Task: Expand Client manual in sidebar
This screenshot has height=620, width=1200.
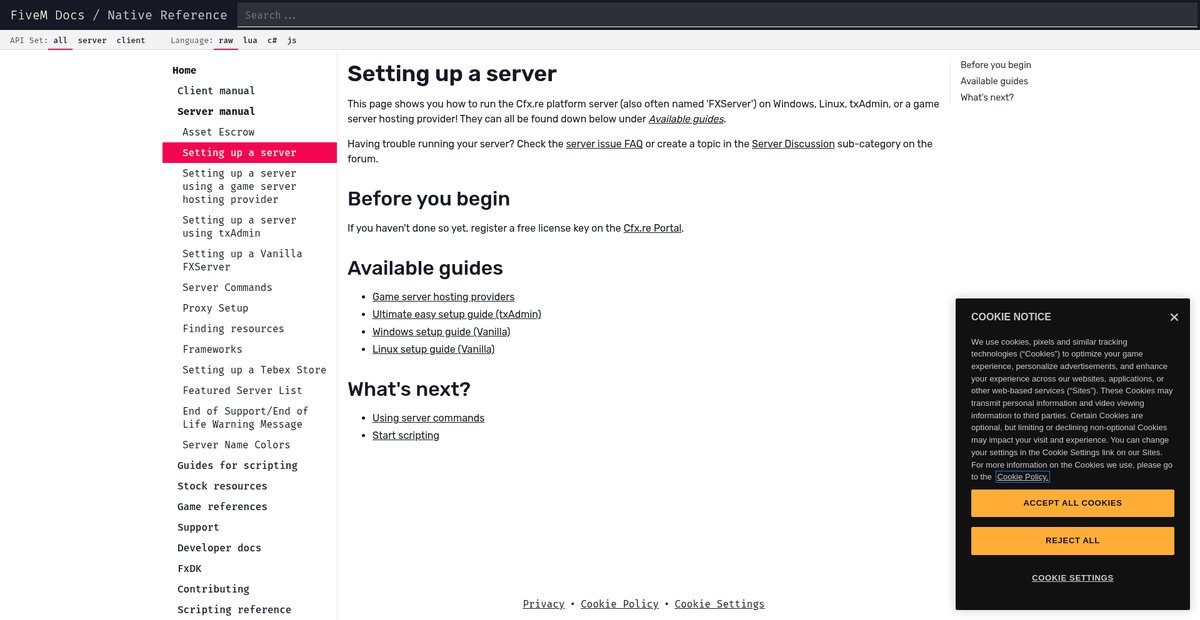Action: coord(216,91)
